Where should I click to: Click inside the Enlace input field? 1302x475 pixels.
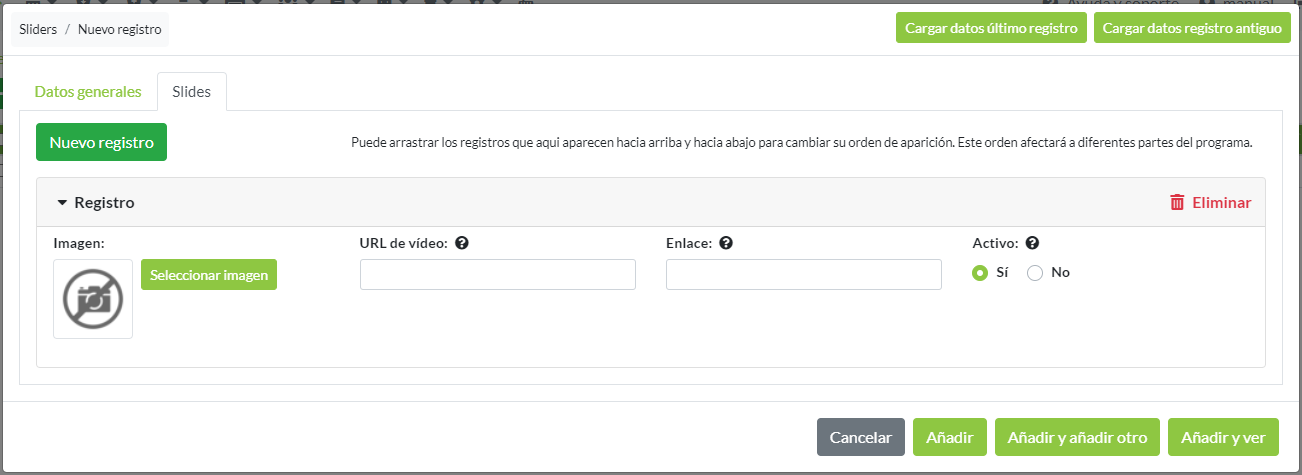coord(804,275)
